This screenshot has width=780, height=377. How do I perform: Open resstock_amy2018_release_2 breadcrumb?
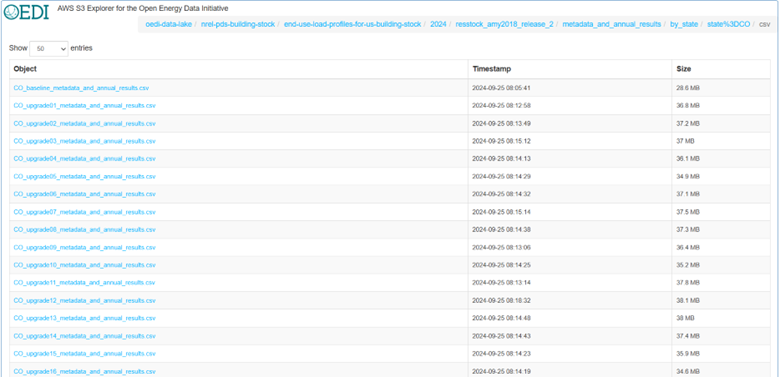tap(504, 24)
